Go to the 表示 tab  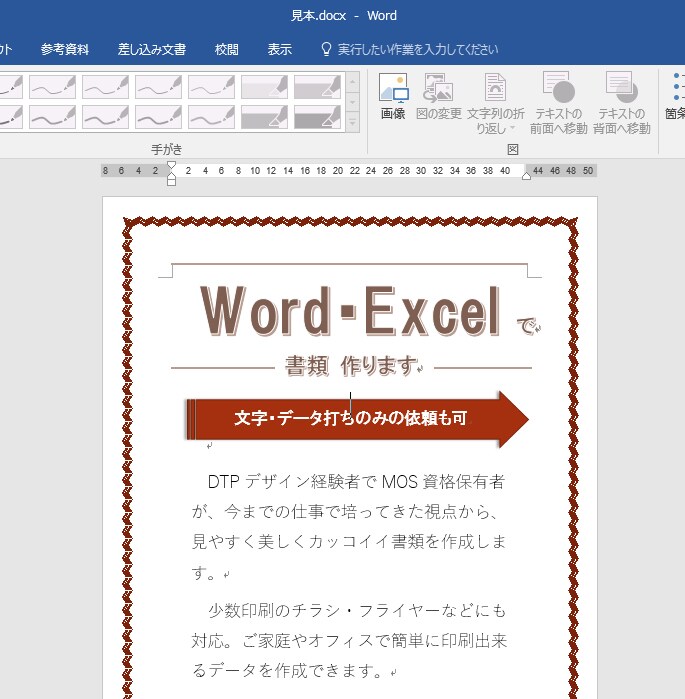tap(279, 49)
